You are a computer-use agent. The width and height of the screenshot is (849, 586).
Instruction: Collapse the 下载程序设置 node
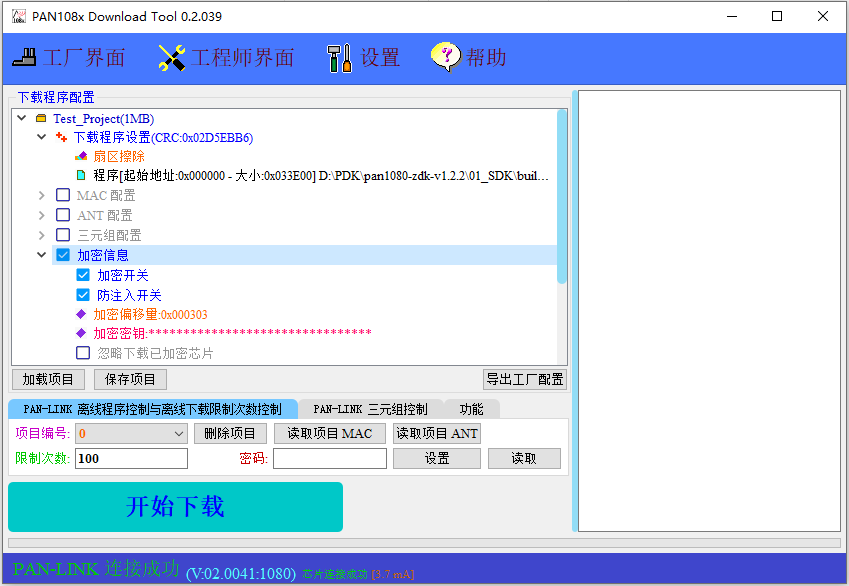point(42,136)
